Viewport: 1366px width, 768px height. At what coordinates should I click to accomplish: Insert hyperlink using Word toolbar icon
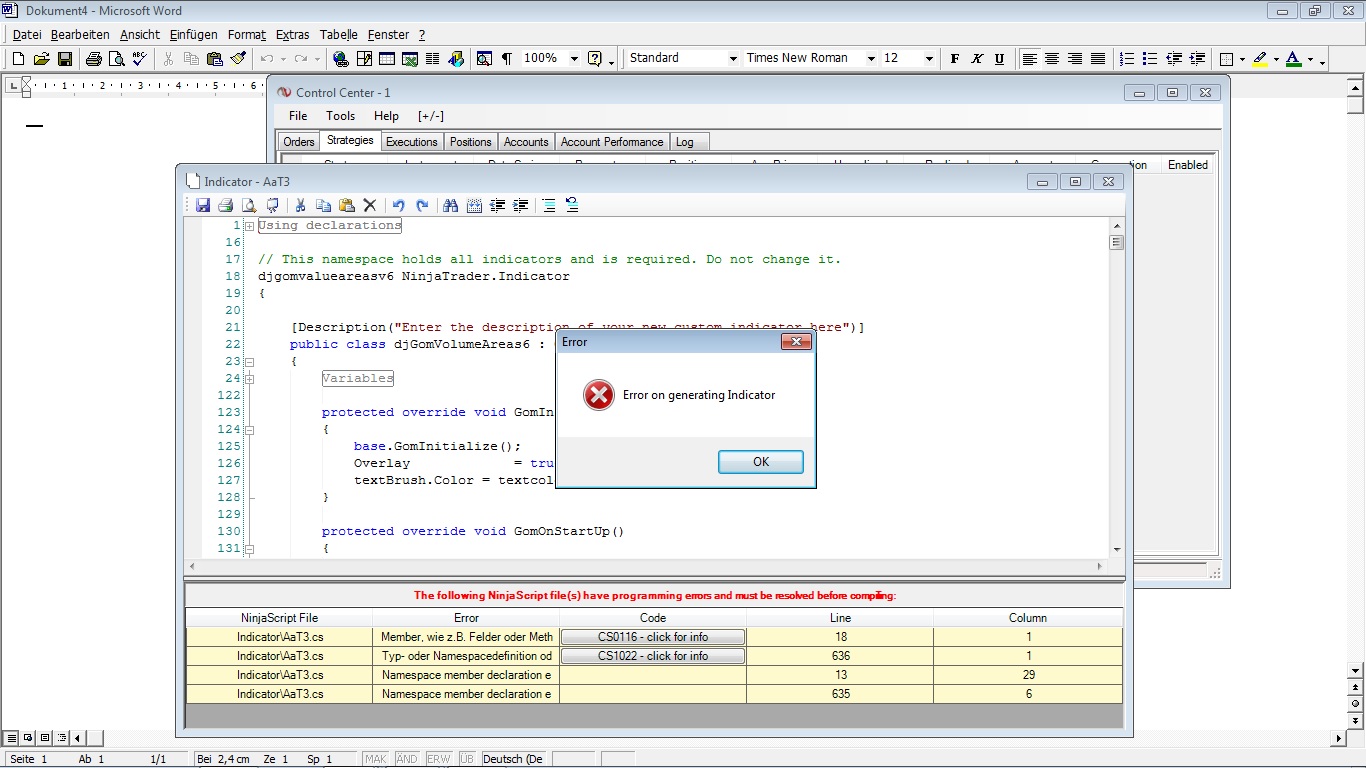point(341,59)
